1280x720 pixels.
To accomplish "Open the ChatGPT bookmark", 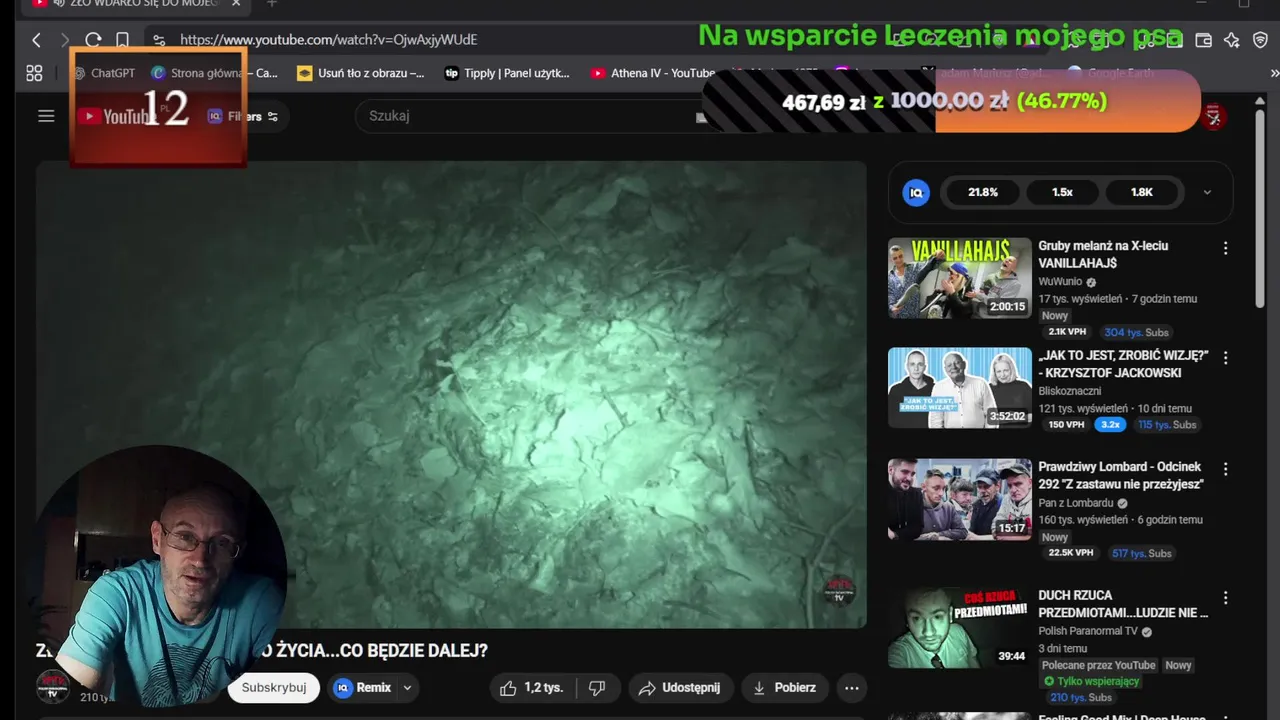I will click(x=104, y=73).
